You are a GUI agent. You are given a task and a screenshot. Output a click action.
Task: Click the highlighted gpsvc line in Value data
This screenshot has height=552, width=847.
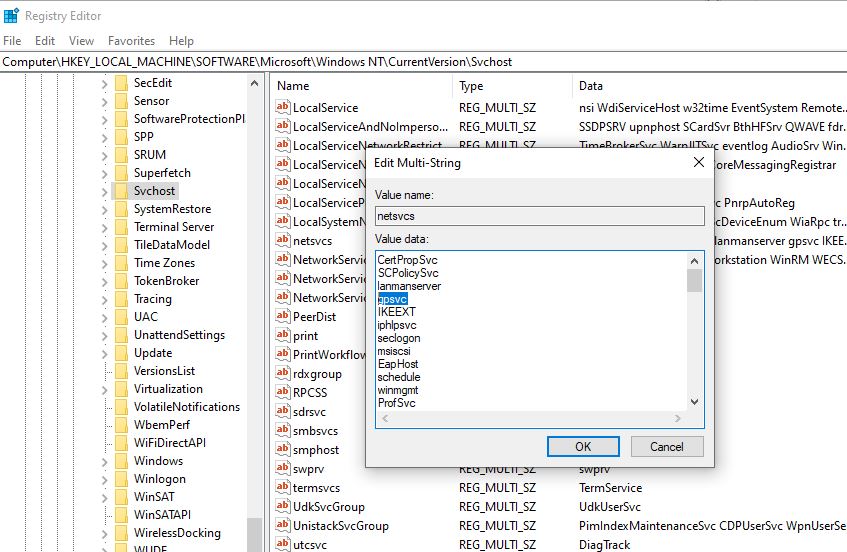pyautogui.click(x=393, y=299)
